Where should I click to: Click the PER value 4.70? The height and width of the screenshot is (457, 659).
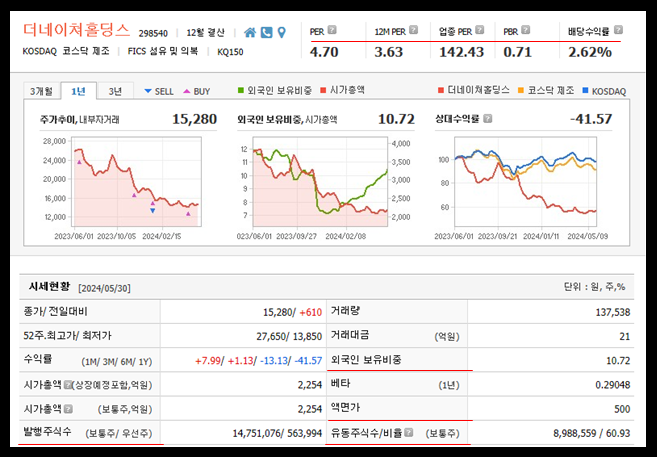click(324, 52)
